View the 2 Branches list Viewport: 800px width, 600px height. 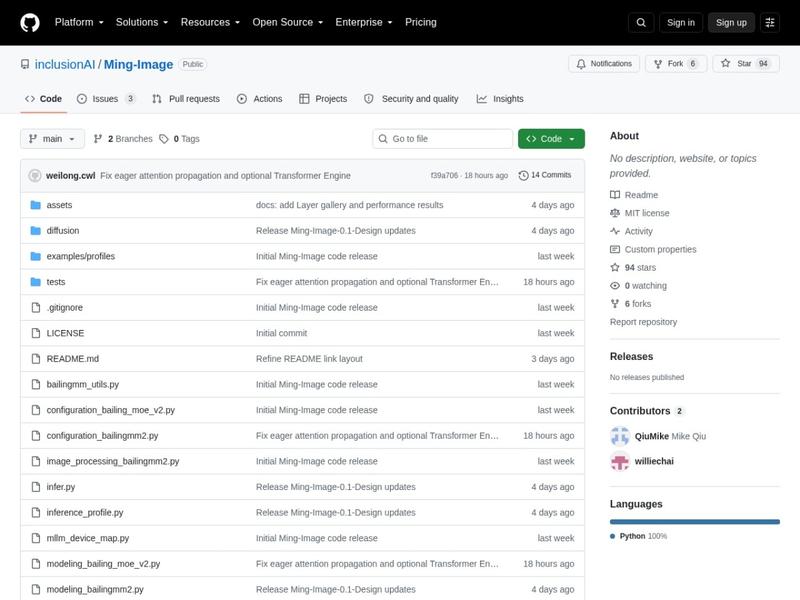pos(123,139)
